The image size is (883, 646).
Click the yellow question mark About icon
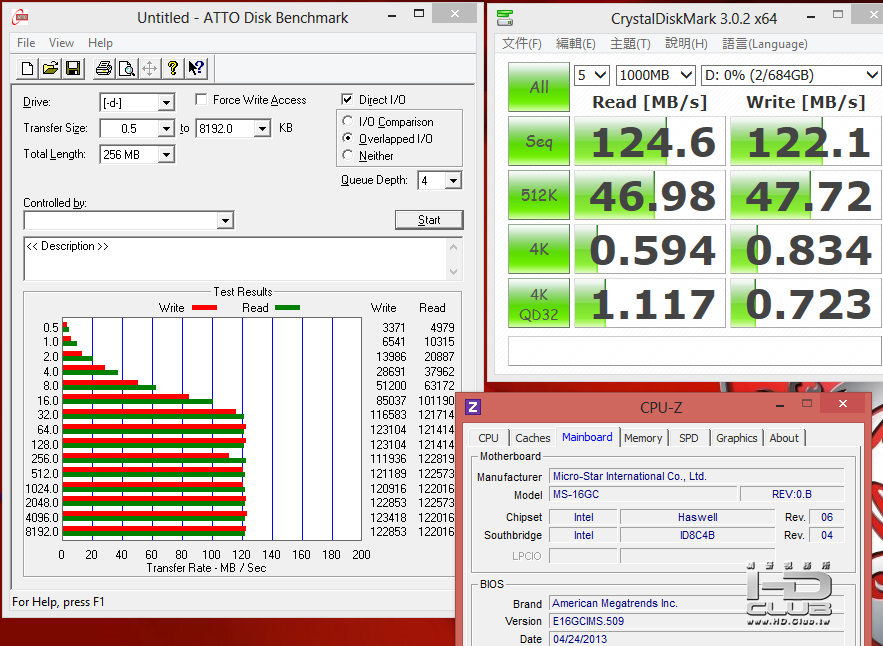[173, 68]
